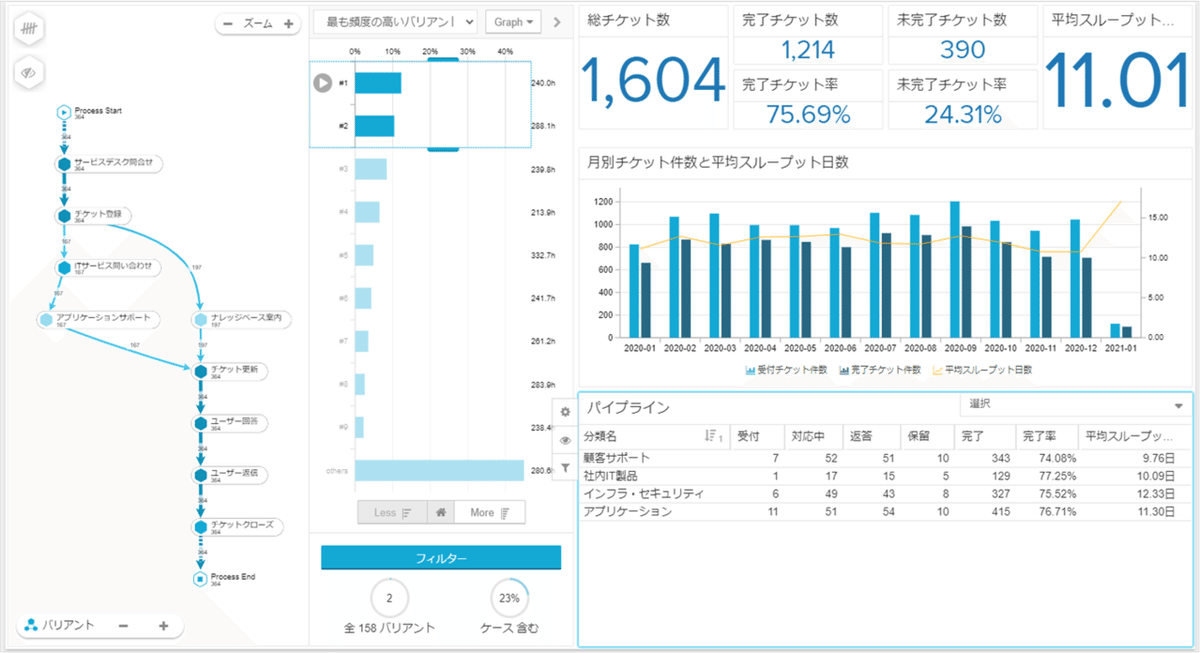Image resolution: width=1200 pixels, height=653 pixels.
Task: Select the ITサービス問い合わせ node
Action: tap(108, 267)
